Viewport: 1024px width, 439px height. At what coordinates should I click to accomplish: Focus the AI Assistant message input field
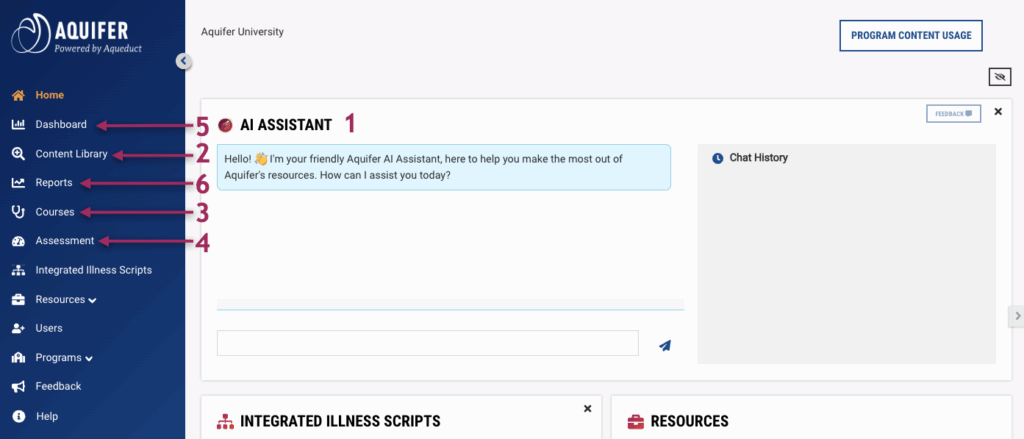tap(427, 343)
